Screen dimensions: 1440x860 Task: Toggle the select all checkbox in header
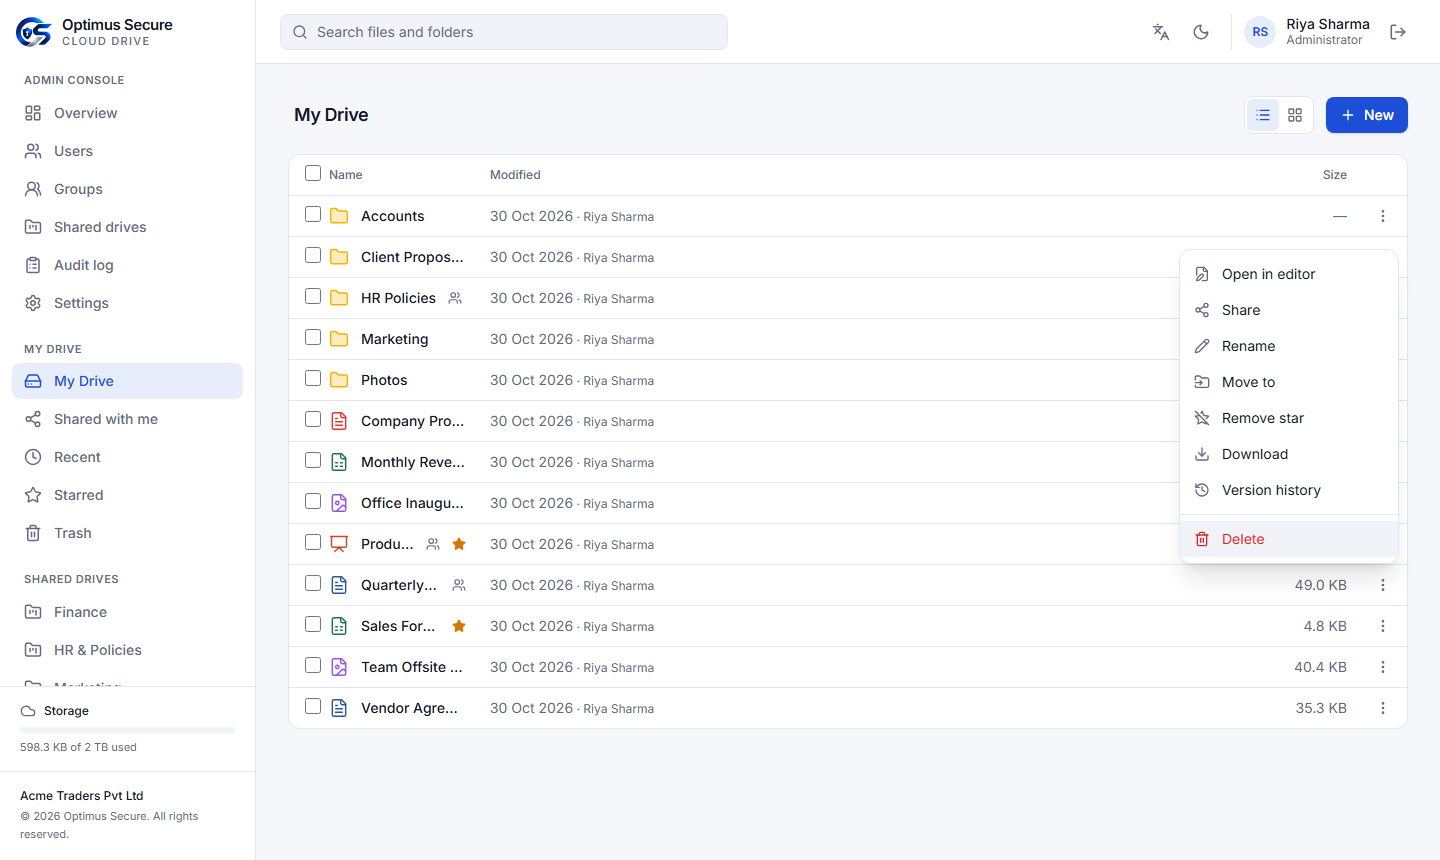click(313, 173)
